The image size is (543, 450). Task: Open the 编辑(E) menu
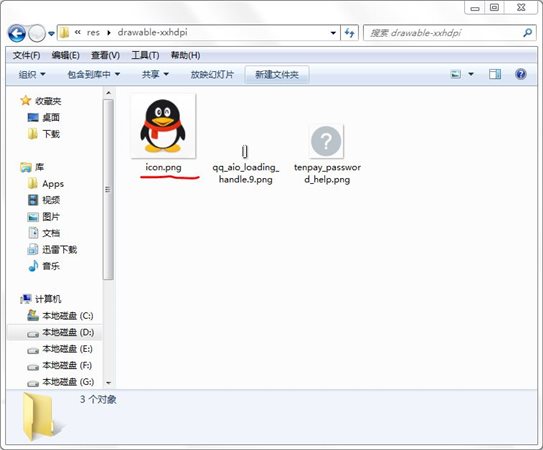(x=65, y=55)
